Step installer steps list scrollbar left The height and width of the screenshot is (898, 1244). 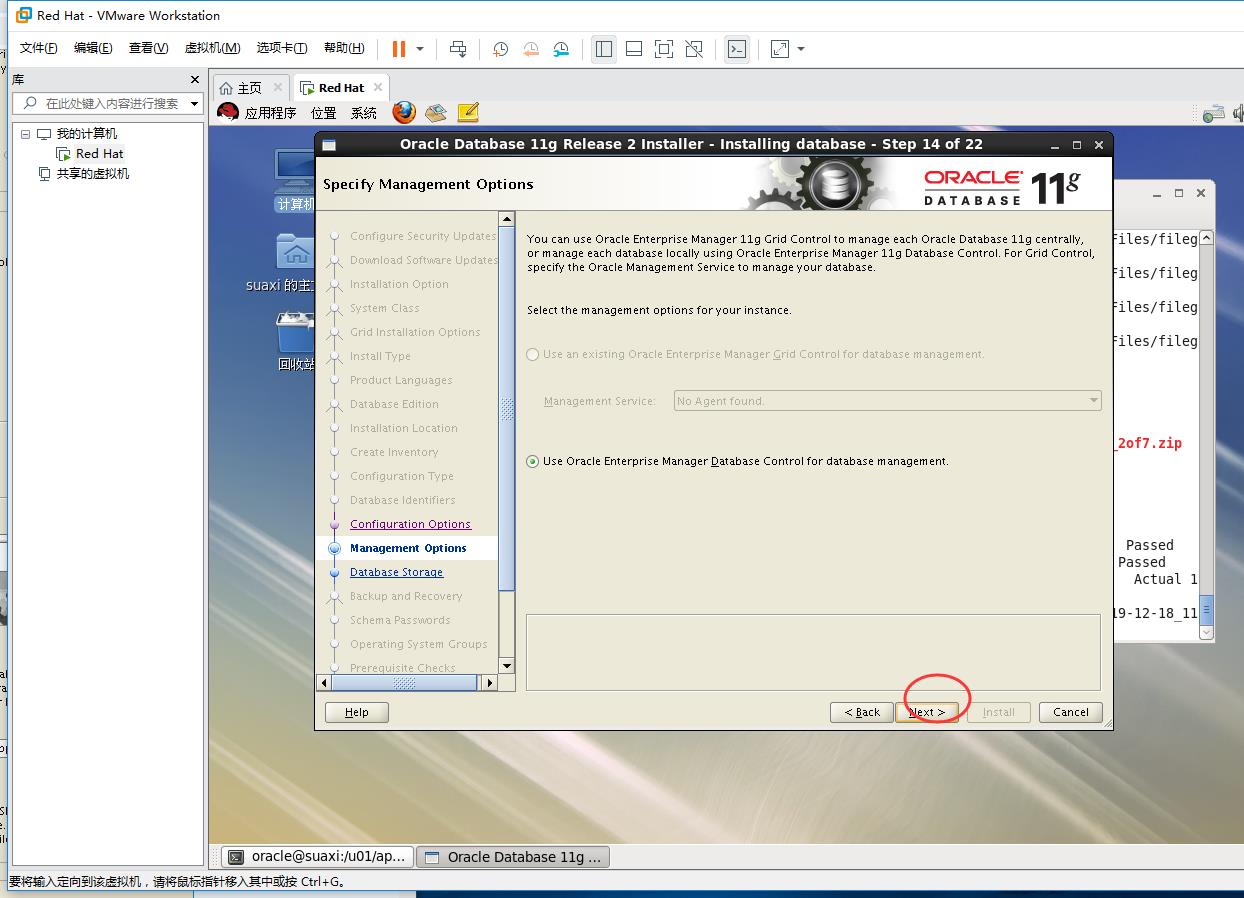point(324,683)
